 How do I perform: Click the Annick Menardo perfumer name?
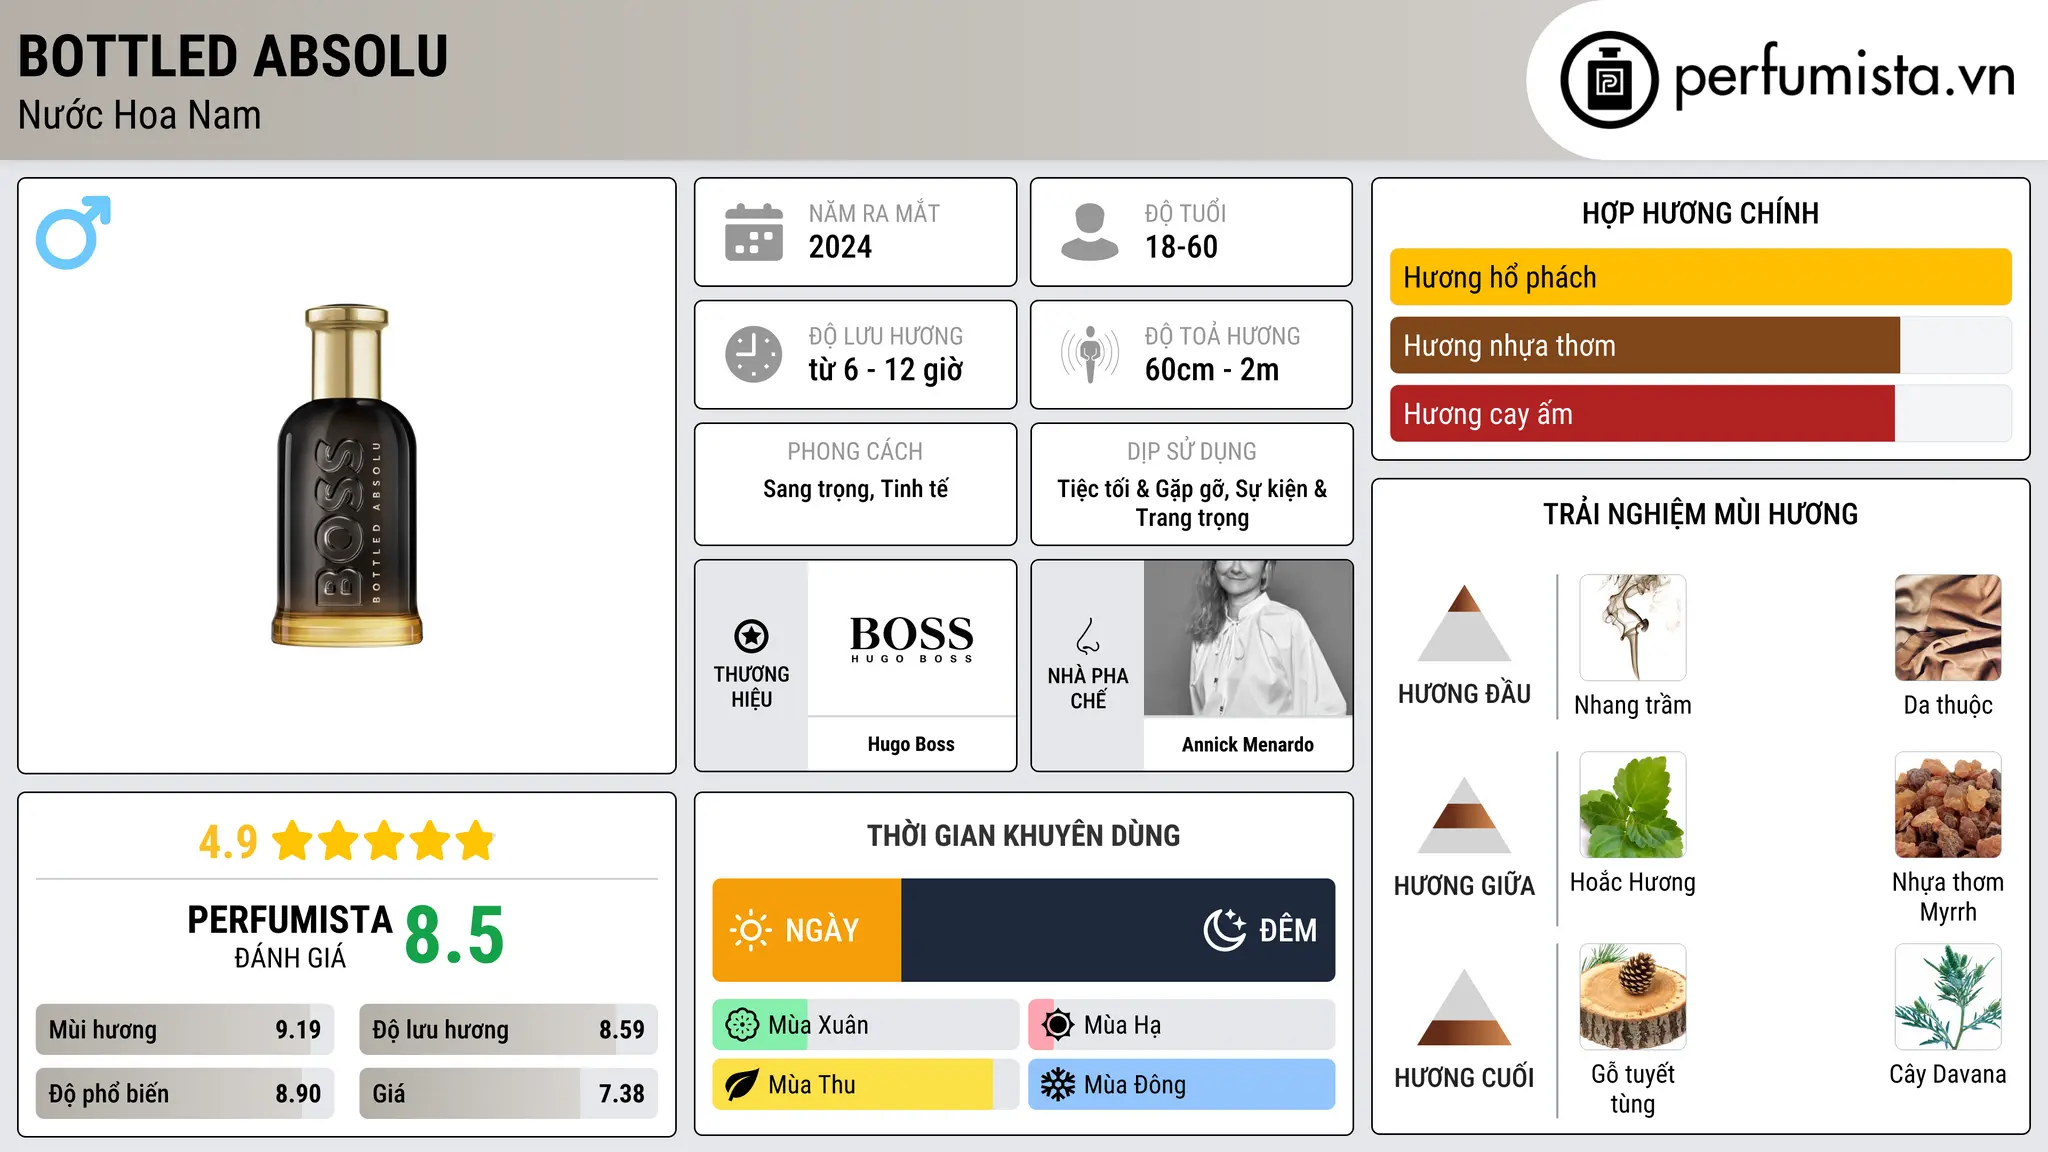coord(1248,744)
